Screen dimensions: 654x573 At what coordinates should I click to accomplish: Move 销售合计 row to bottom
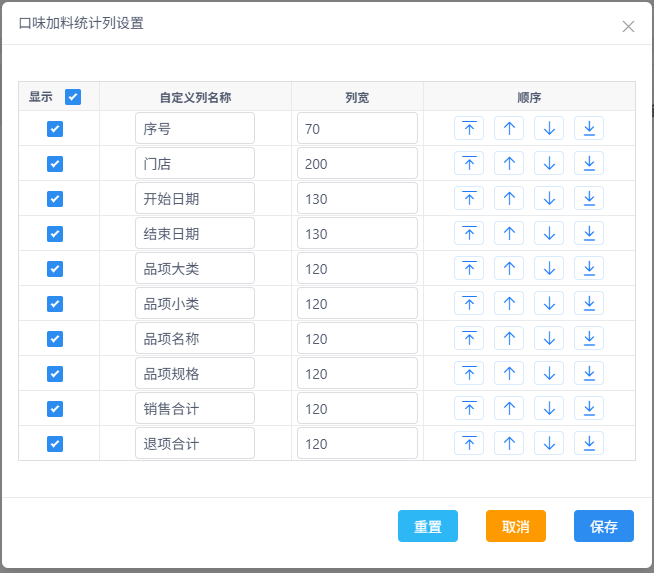point(589,408)
